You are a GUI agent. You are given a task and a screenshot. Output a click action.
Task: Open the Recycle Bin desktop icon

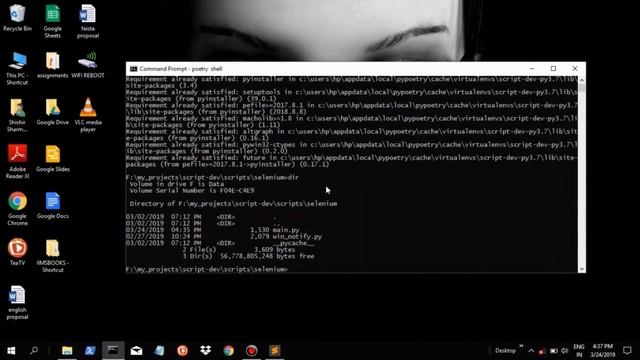pos(17,18)
